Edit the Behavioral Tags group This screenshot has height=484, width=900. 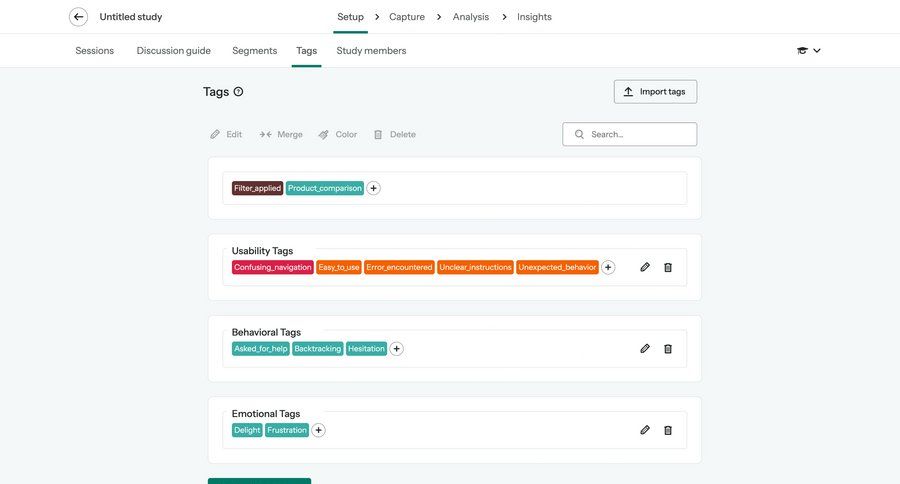[x=645, y=349]
